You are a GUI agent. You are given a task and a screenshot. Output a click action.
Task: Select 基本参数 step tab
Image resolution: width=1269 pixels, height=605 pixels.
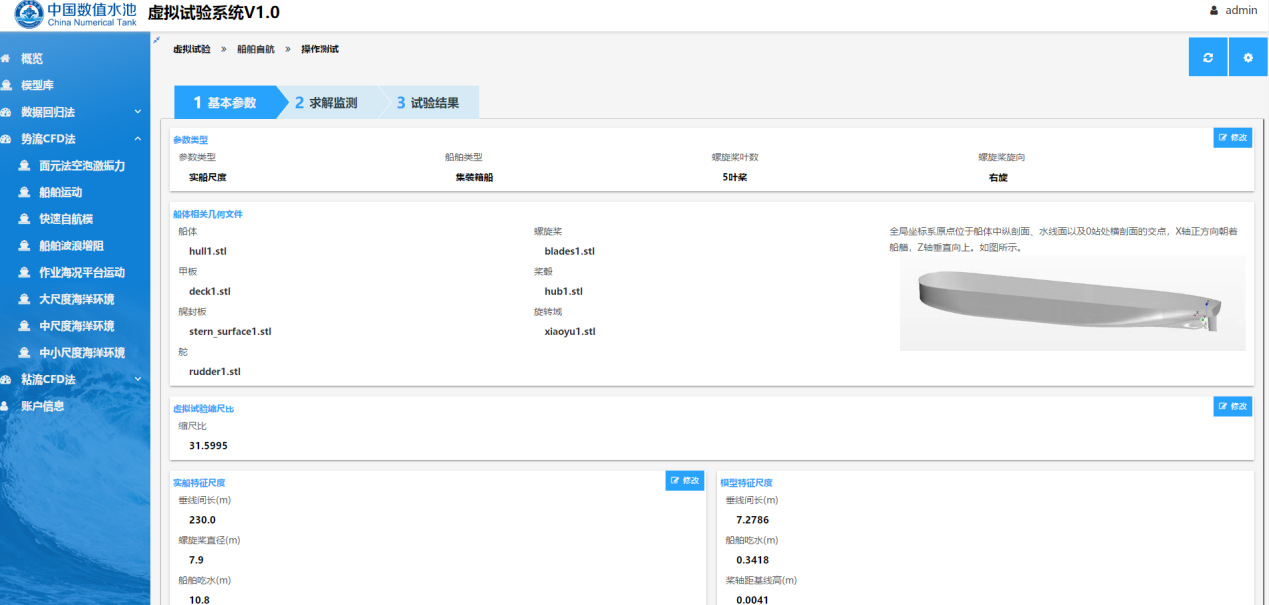point(225,103)
